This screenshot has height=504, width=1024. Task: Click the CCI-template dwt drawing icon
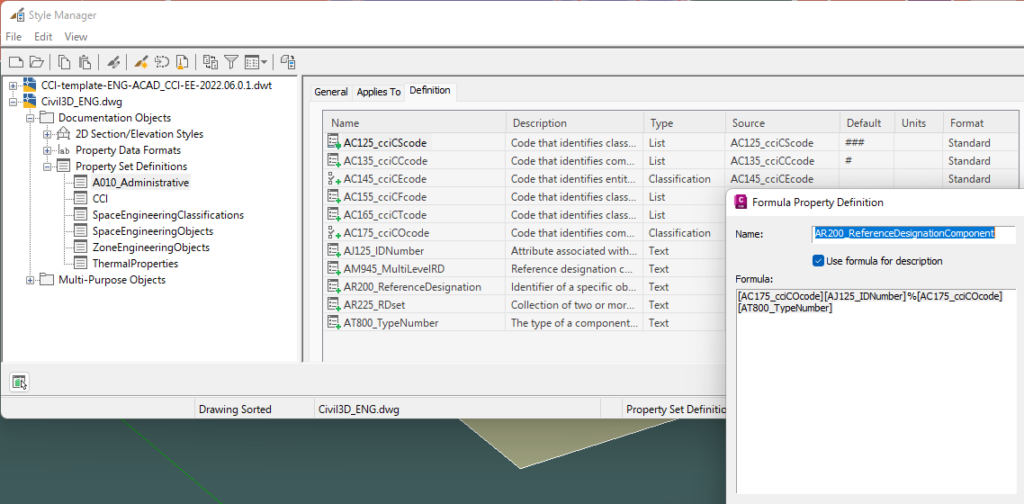coord(29,85)
